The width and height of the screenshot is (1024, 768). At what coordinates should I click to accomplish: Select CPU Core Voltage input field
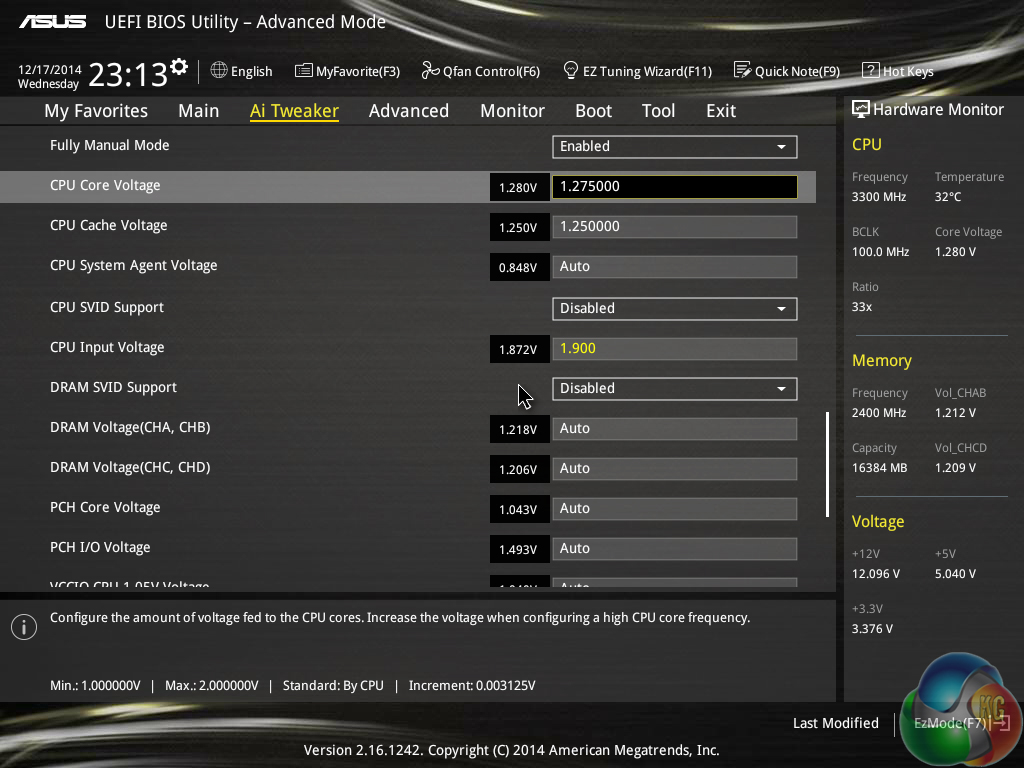click(674, 187)
